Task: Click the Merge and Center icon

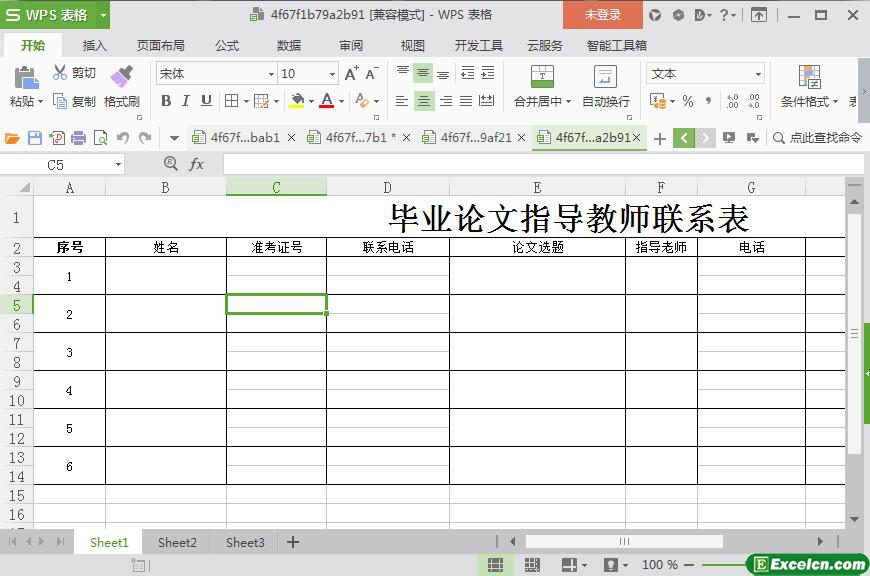Action: [x=541, y=77]
